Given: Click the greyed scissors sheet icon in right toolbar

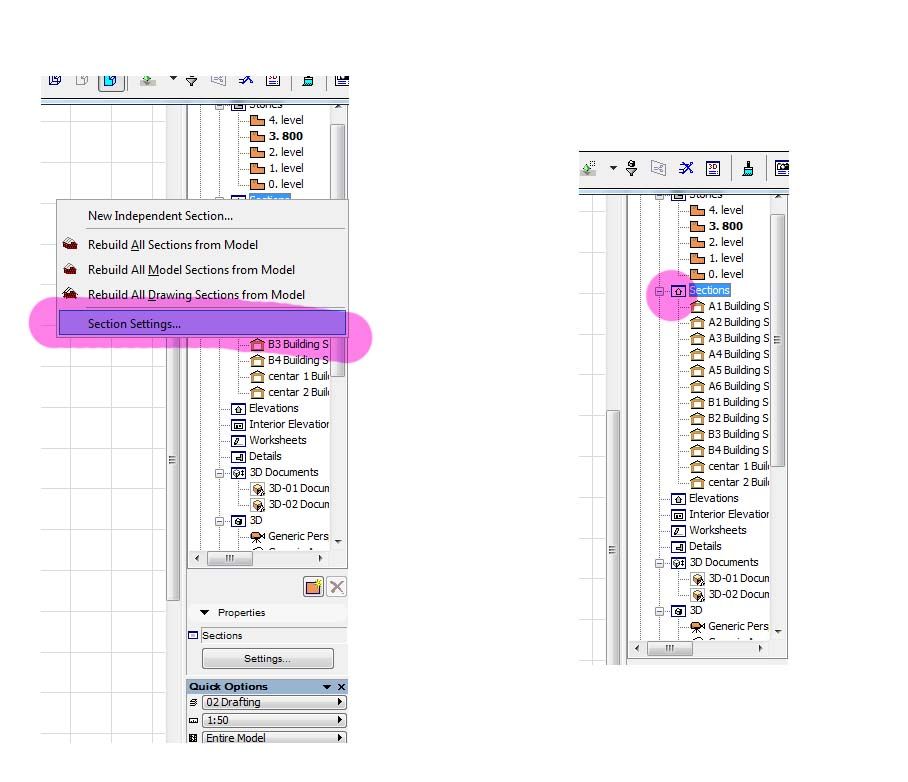Looking at the screenshot, I should 658,169.
